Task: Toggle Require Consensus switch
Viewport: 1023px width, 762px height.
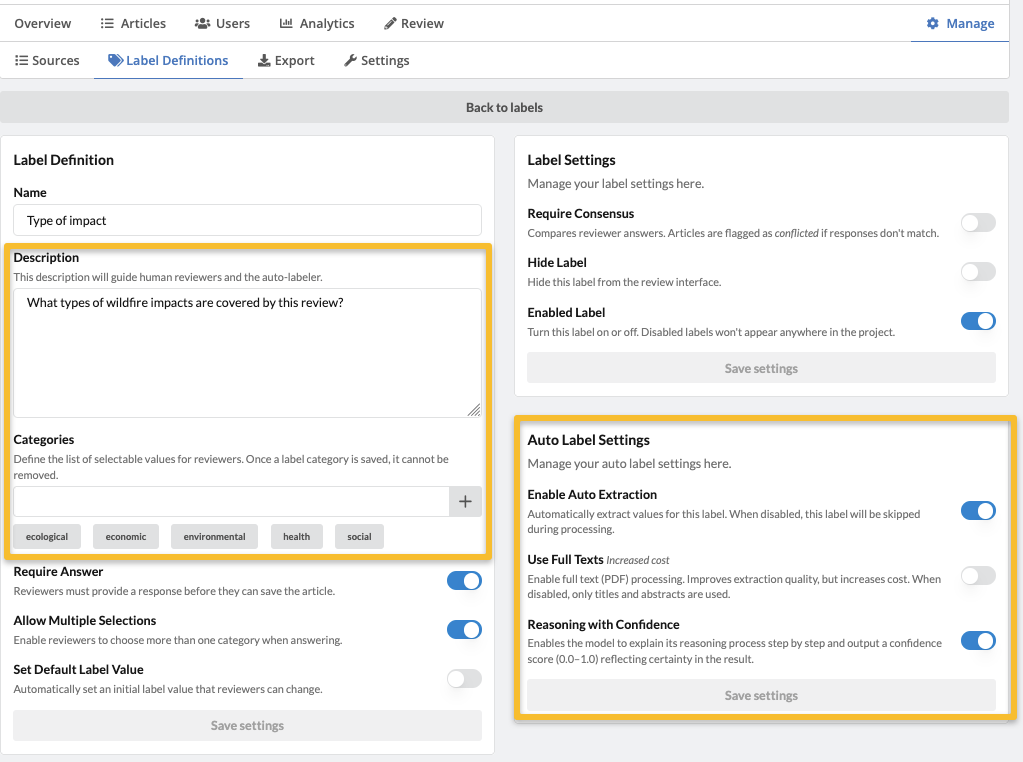Action: (x=978, y=222)
